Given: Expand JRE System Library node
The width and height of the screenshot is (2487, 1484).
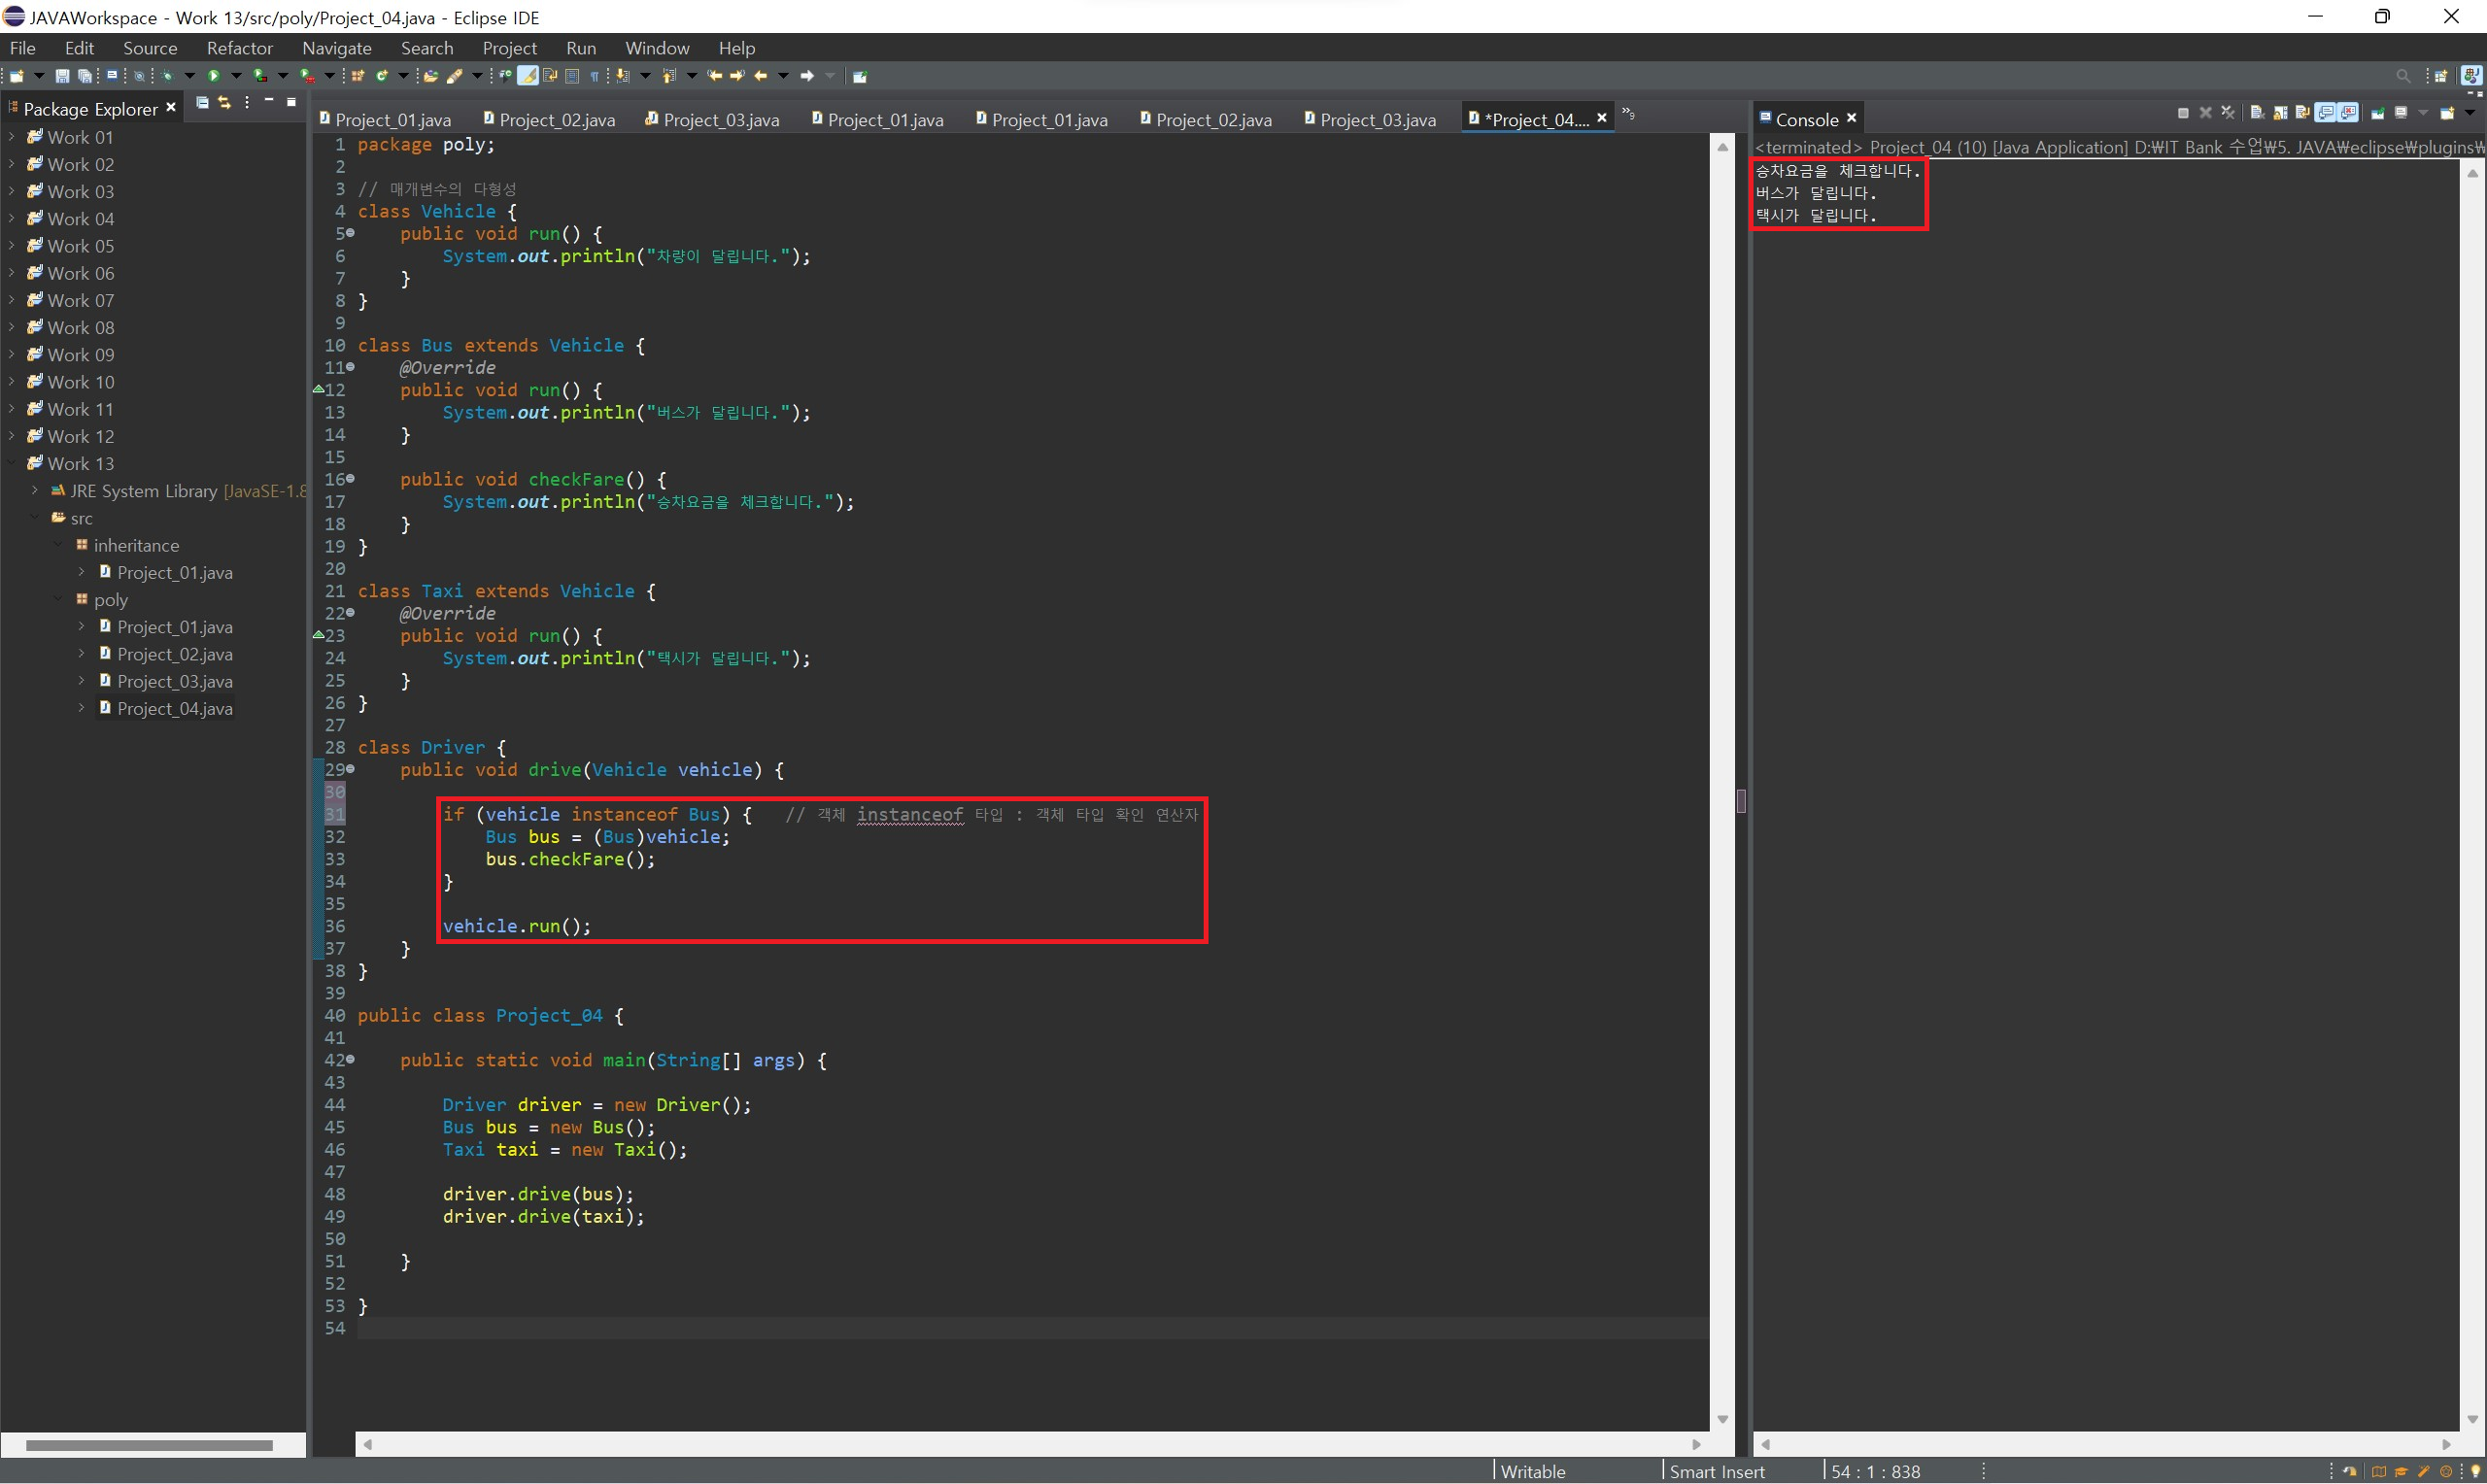Looking at the screenshot, I should [35, 491].
